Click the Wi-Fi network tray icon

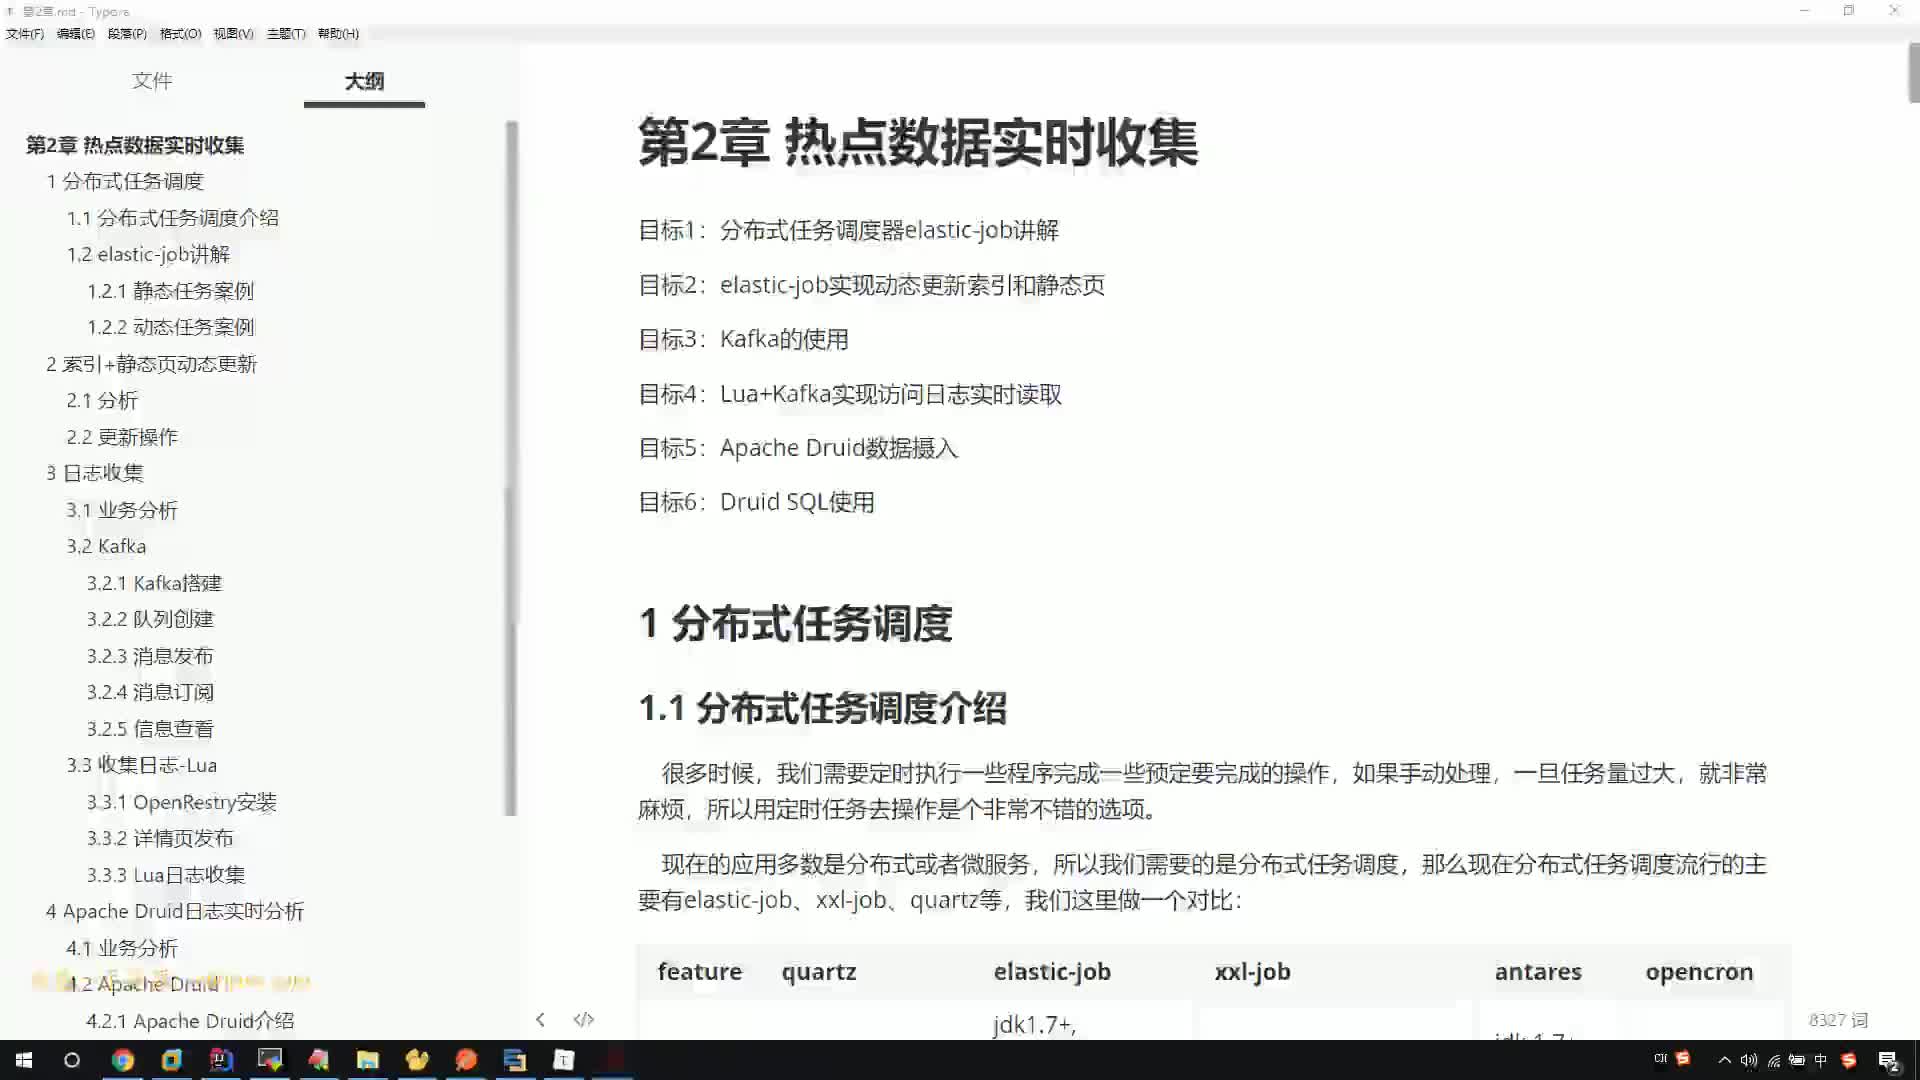pos(1773,1060)
